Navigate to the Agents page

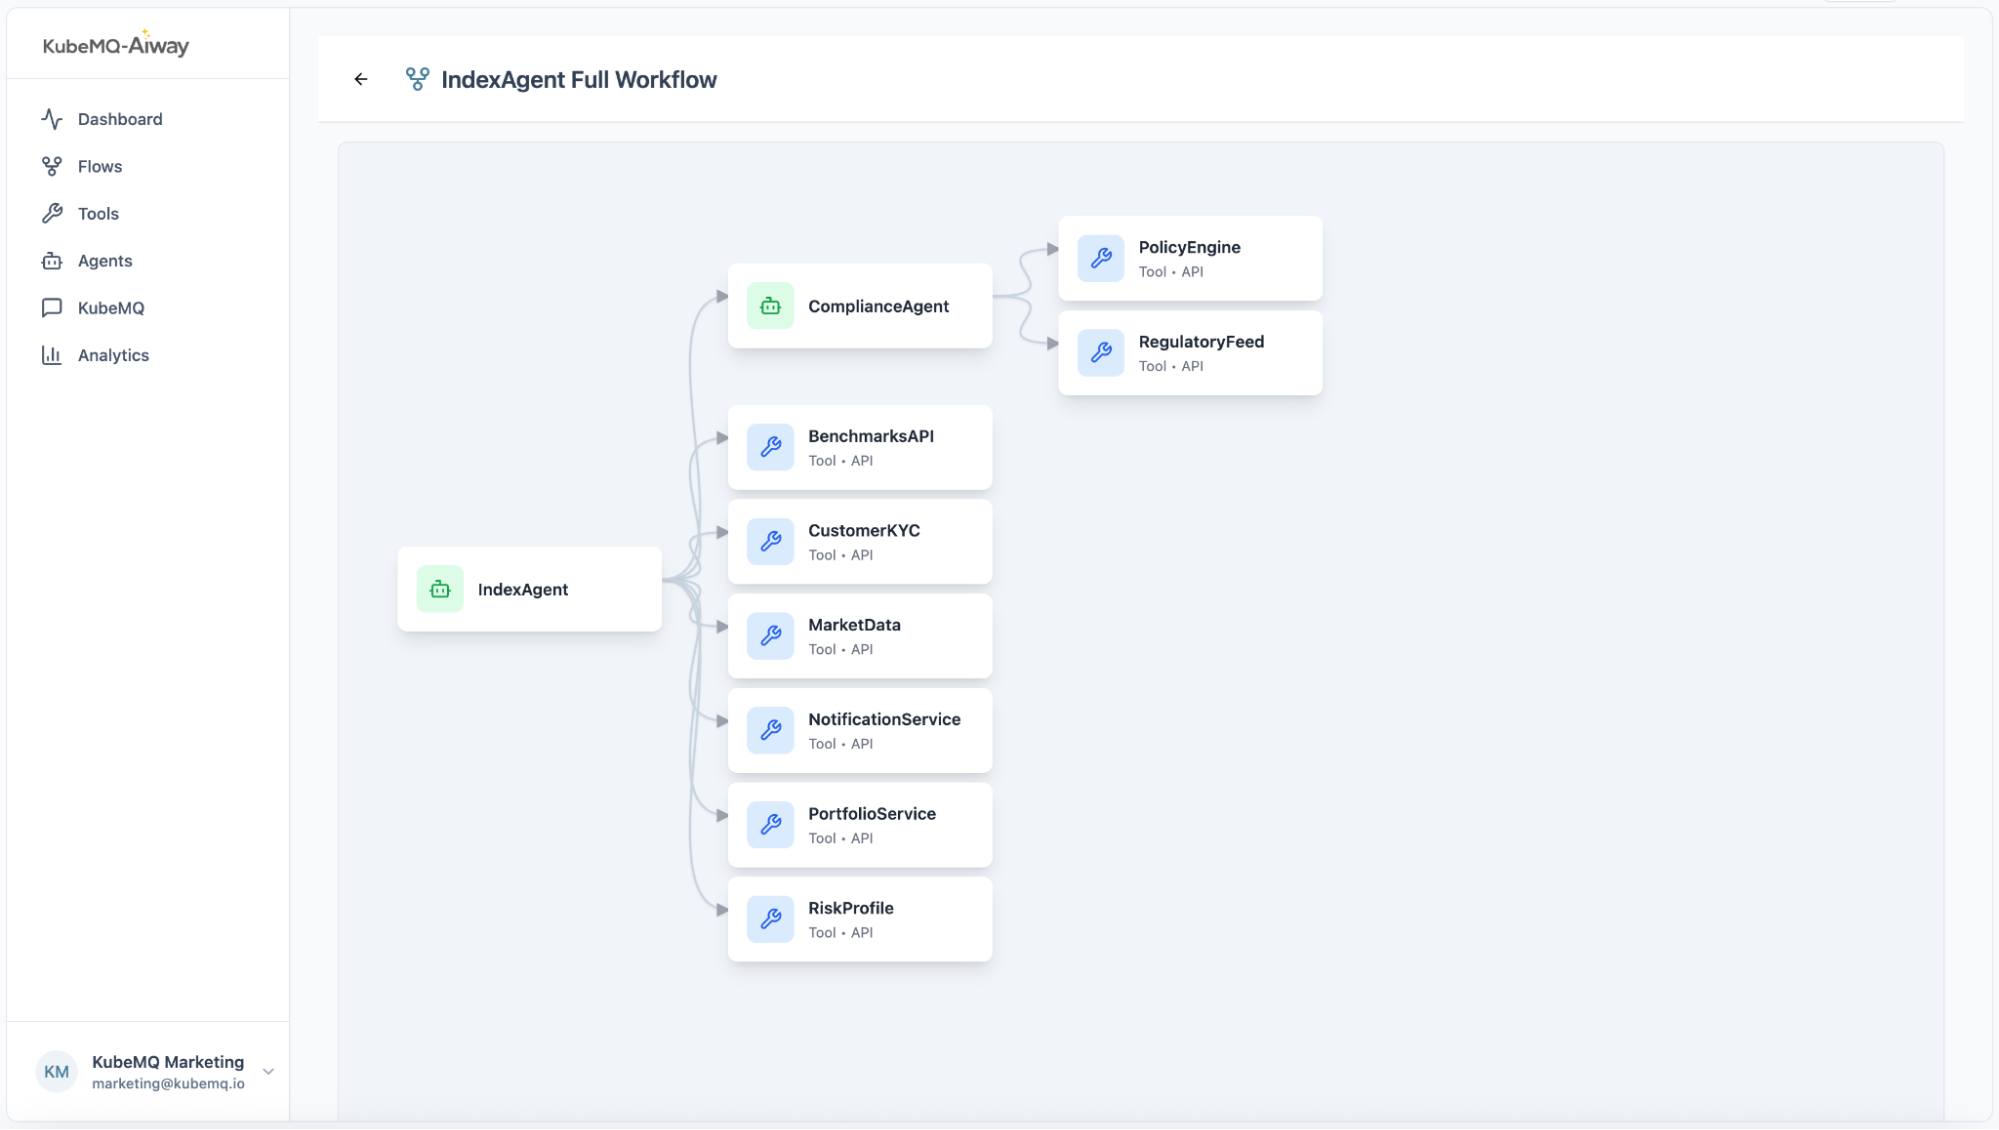(105, 261)
